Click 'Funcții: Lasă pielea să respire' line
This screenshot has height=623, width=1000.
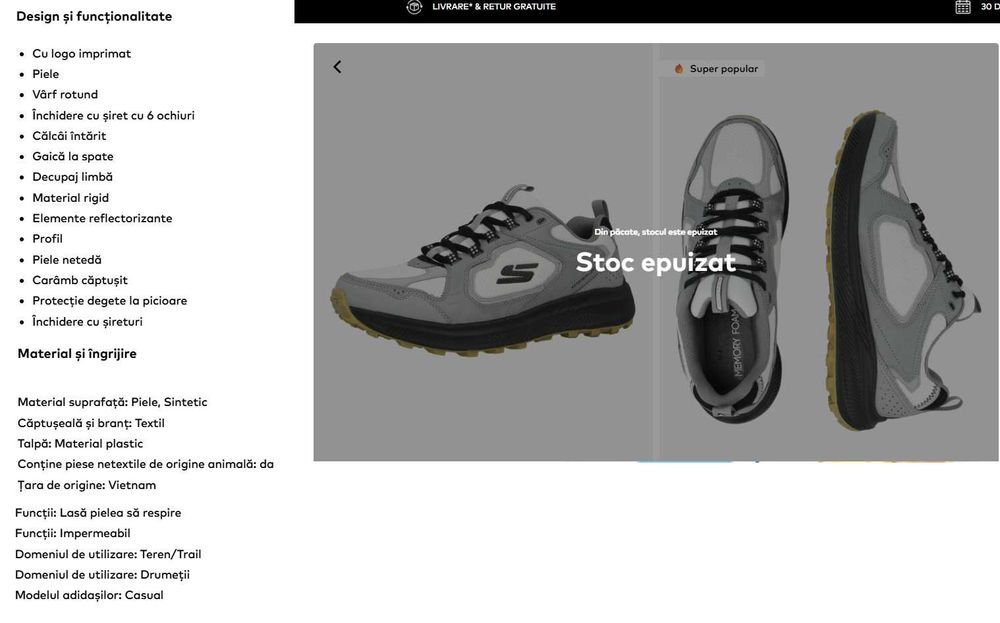pos(98,513)
